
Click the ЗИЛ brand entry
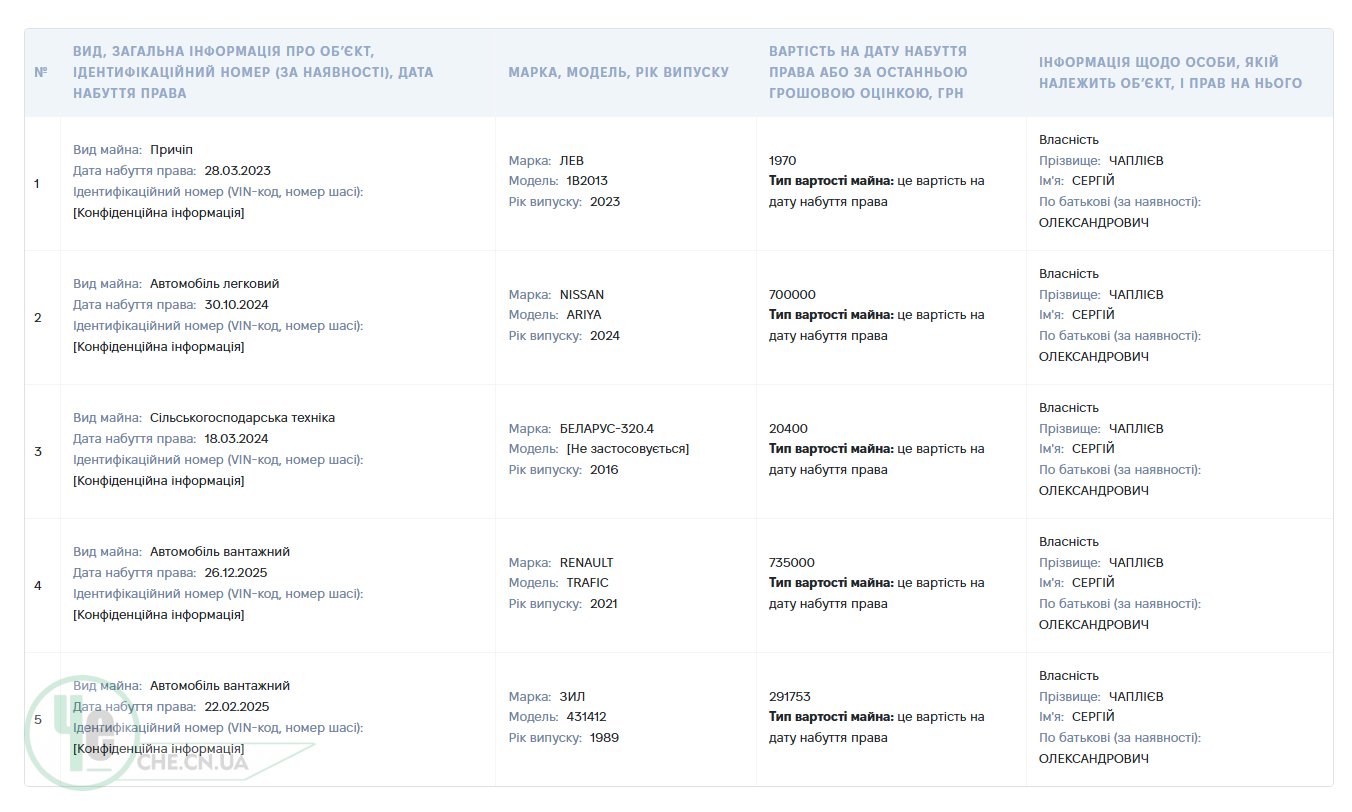coord(572,696)
